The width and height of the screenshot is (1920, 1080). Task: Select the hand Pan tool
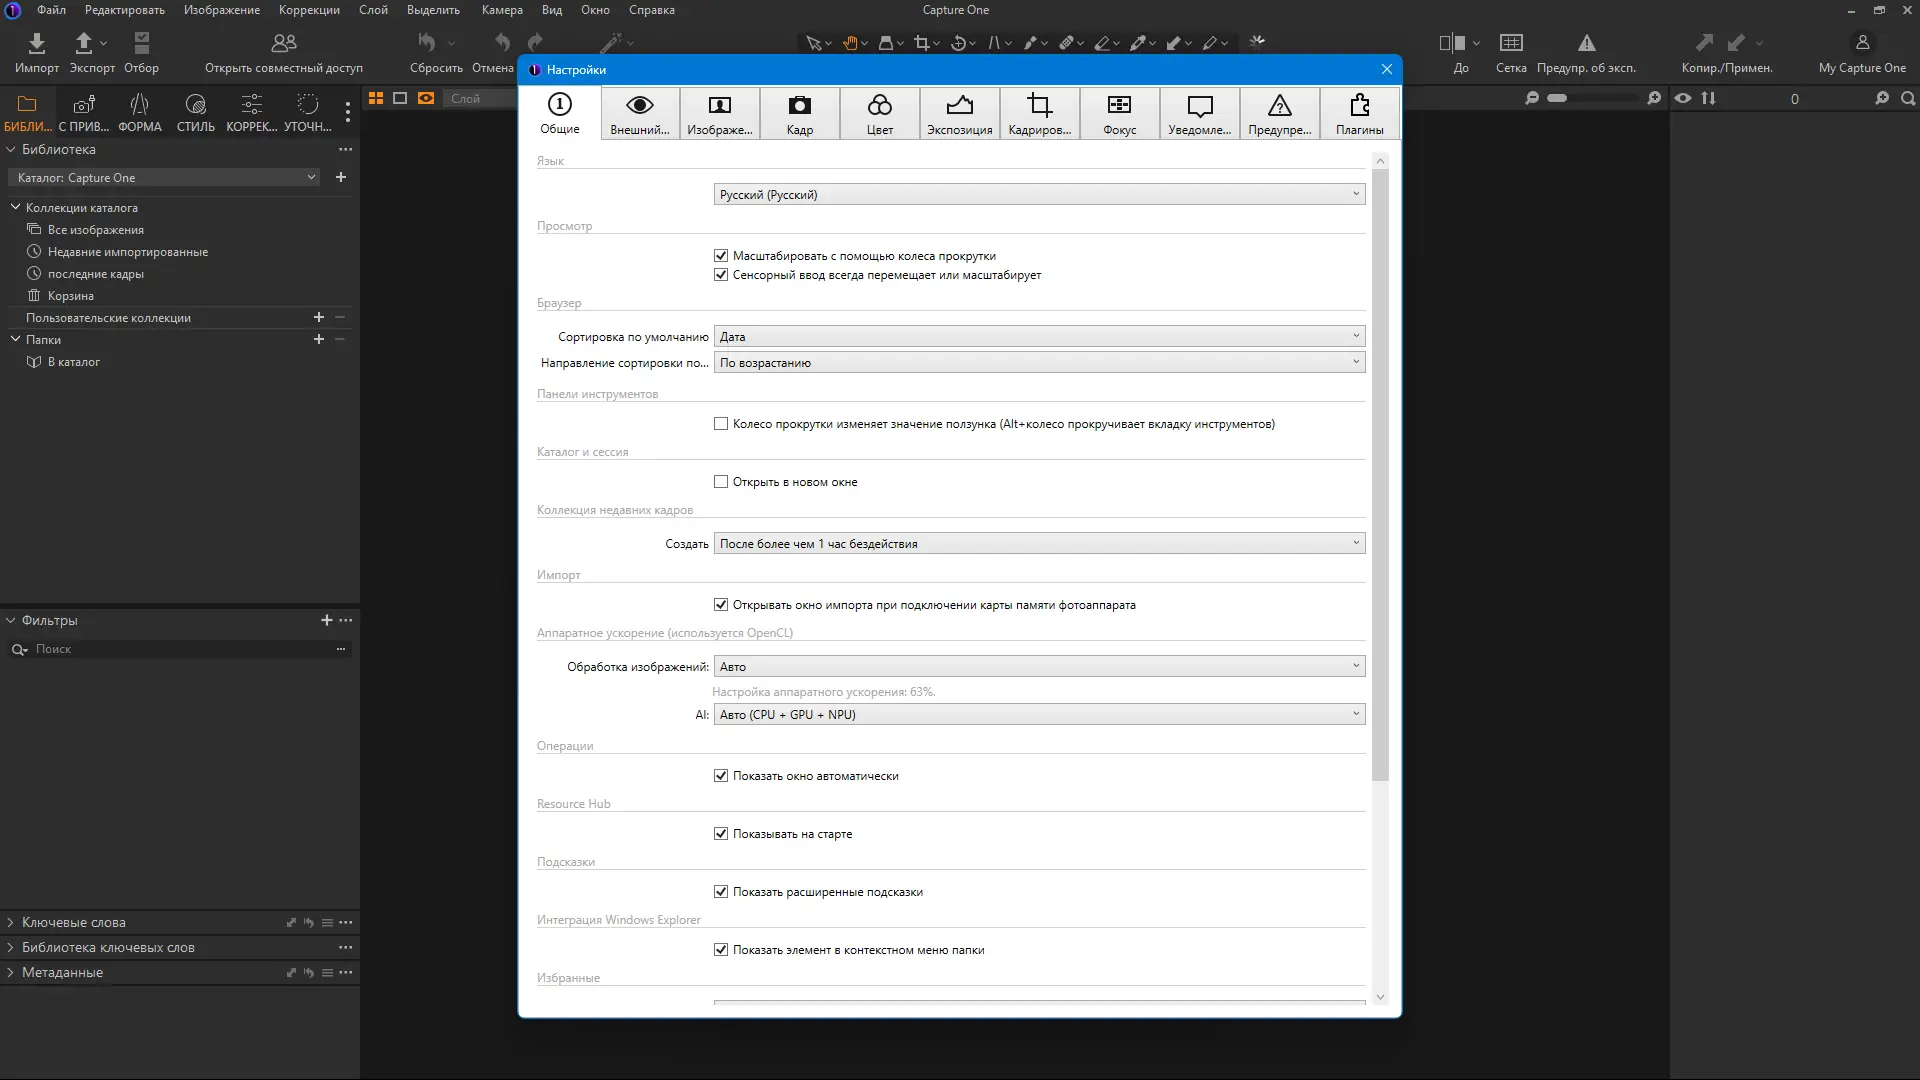tap(850, 43)
